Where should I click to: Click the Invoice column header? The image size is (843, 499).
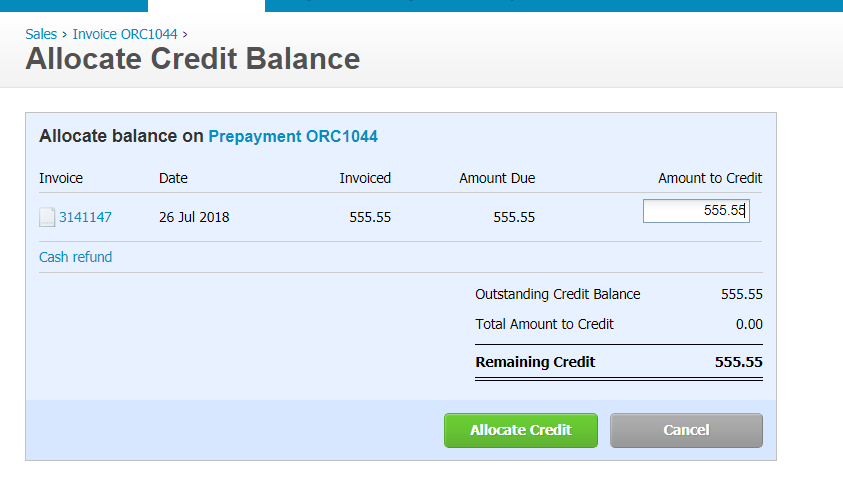[x=61, y=178]
